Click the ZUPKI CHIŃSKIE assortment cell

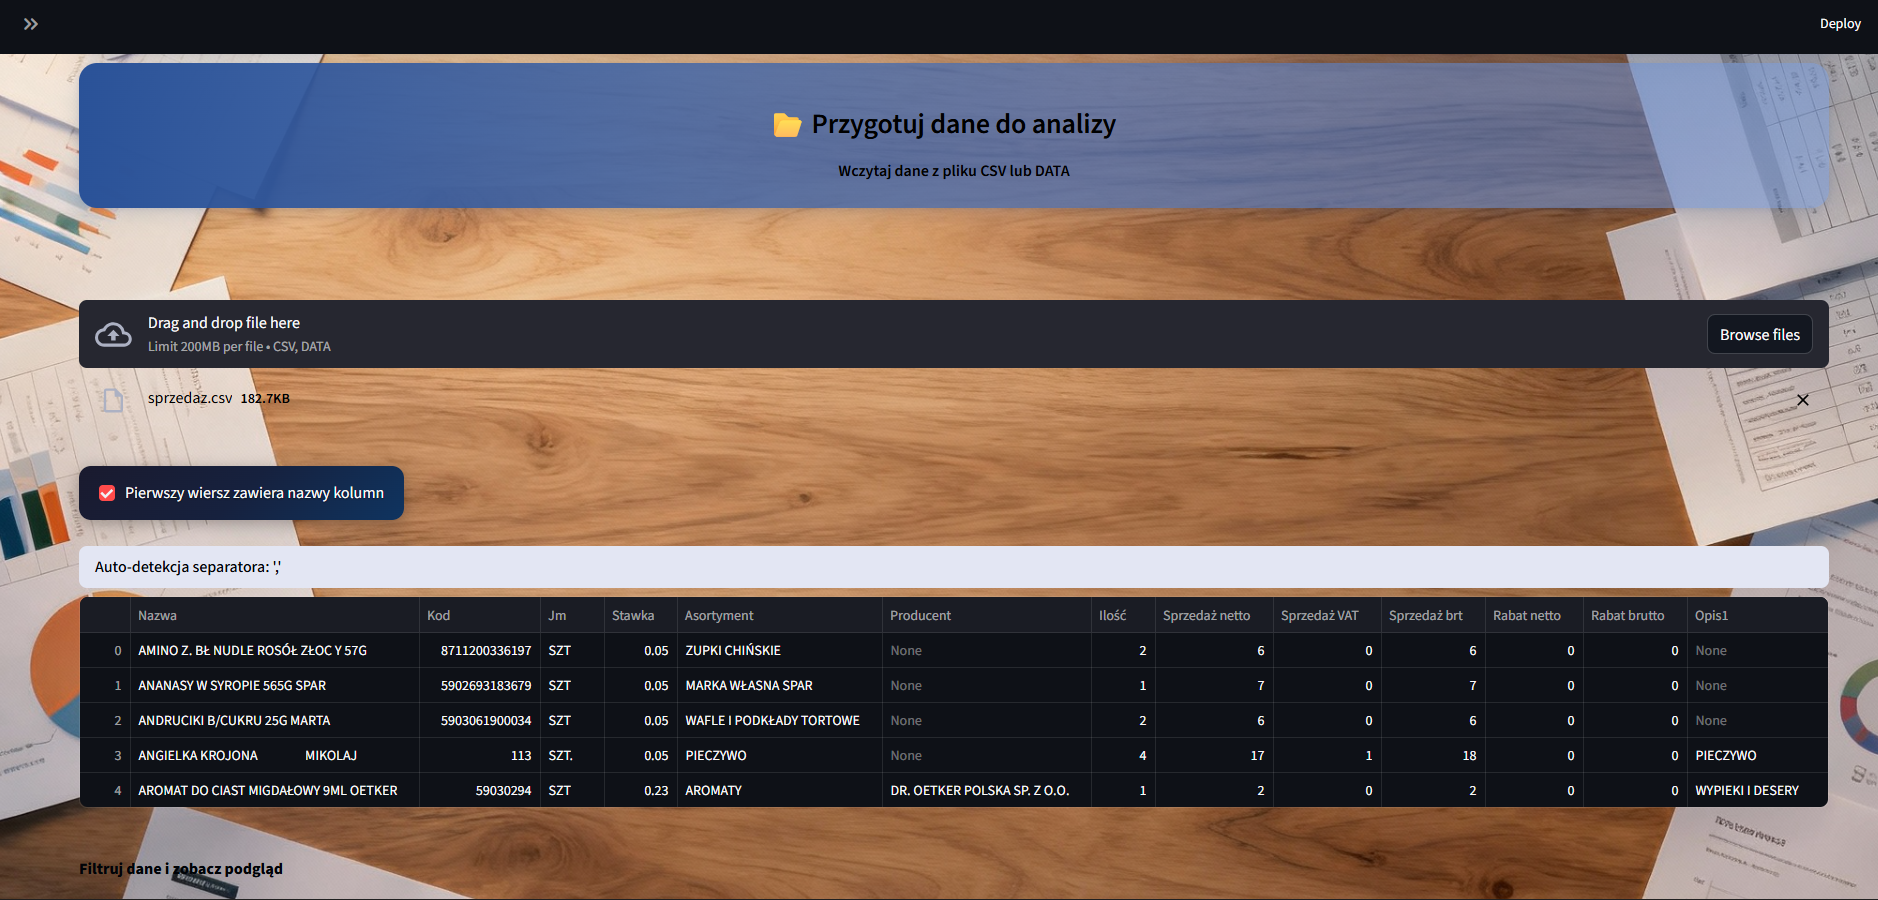point(780,650)
